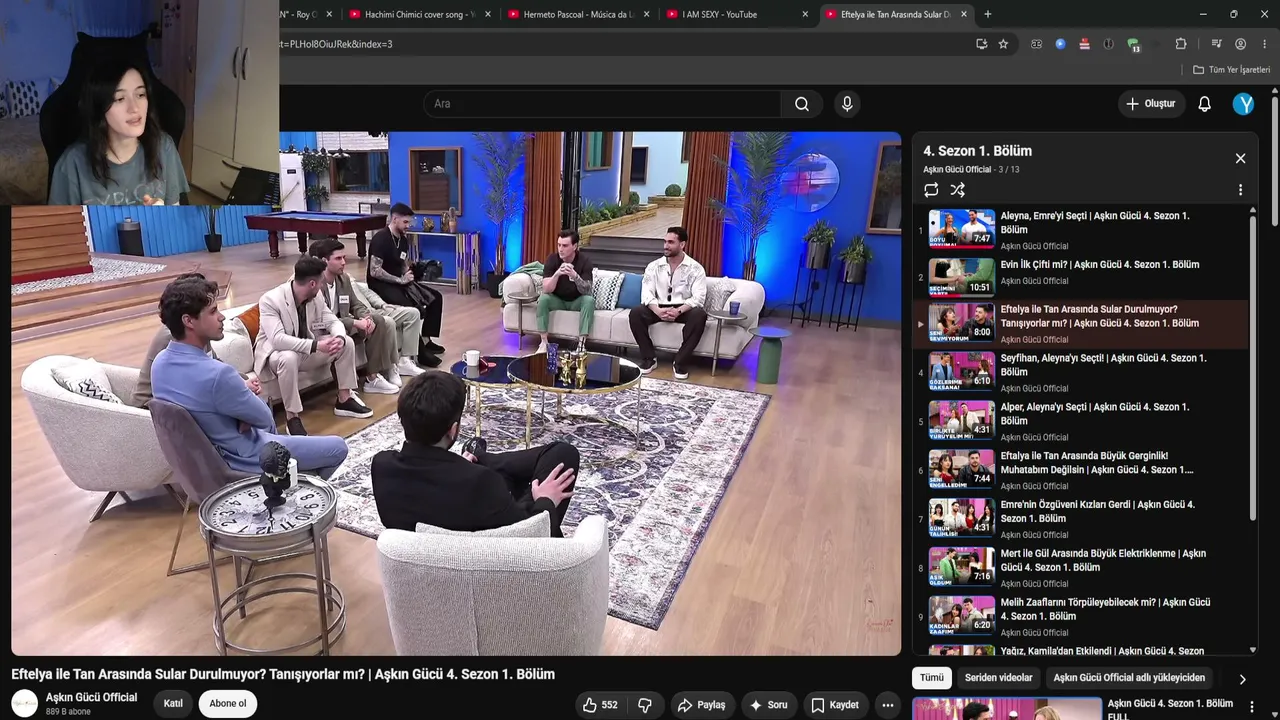Image resolution: width=1280 pixels, height=720 pixels.
Task: Click the Soru ask button
Action: 769,705
